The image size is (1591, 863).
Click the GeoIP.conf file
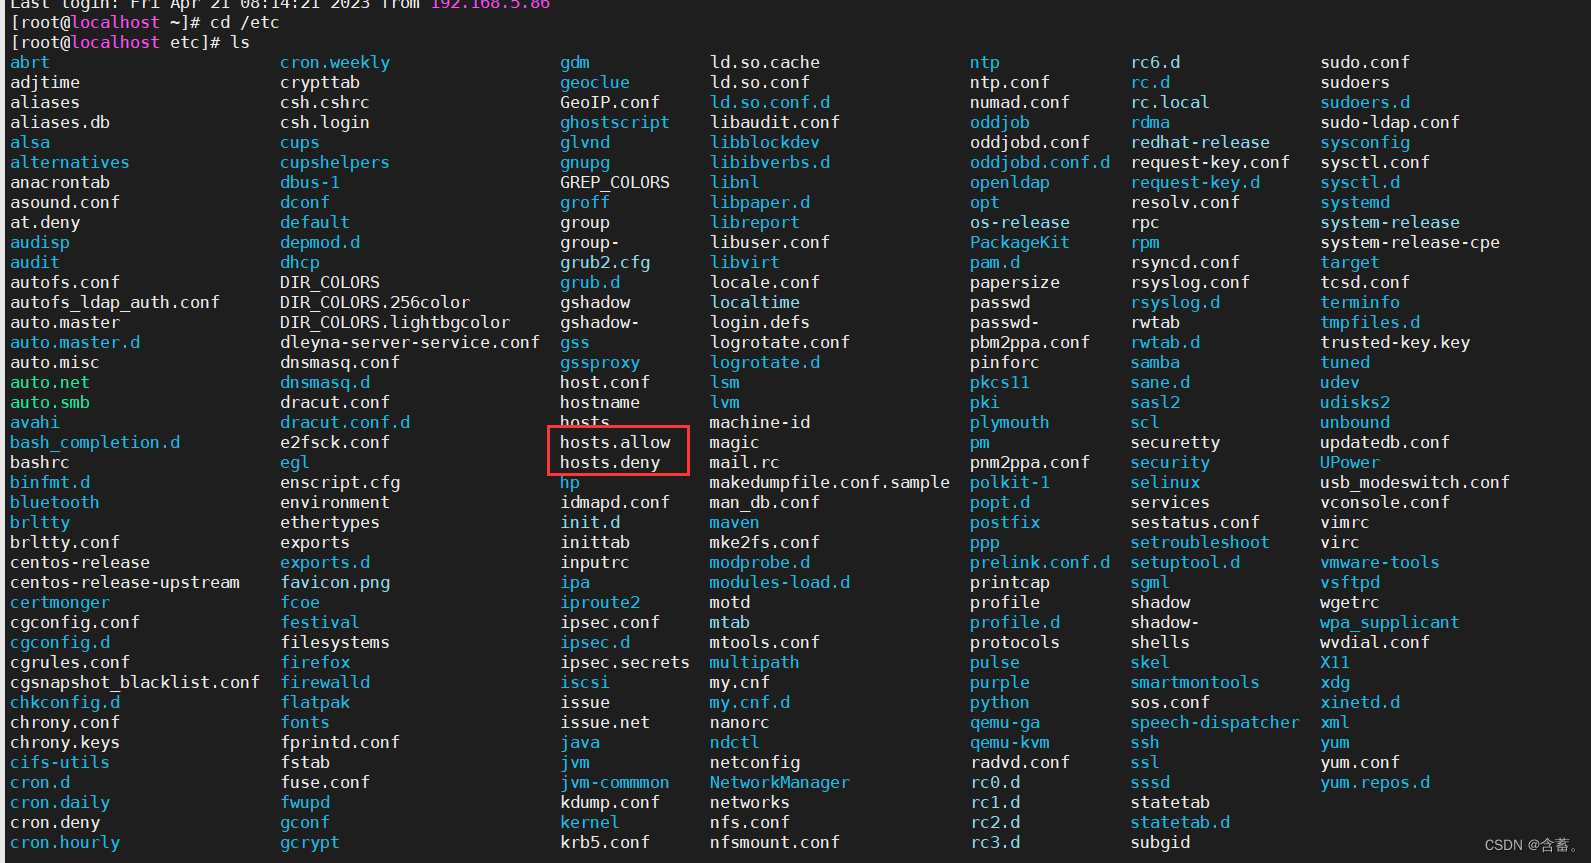[x=610, y=102]
